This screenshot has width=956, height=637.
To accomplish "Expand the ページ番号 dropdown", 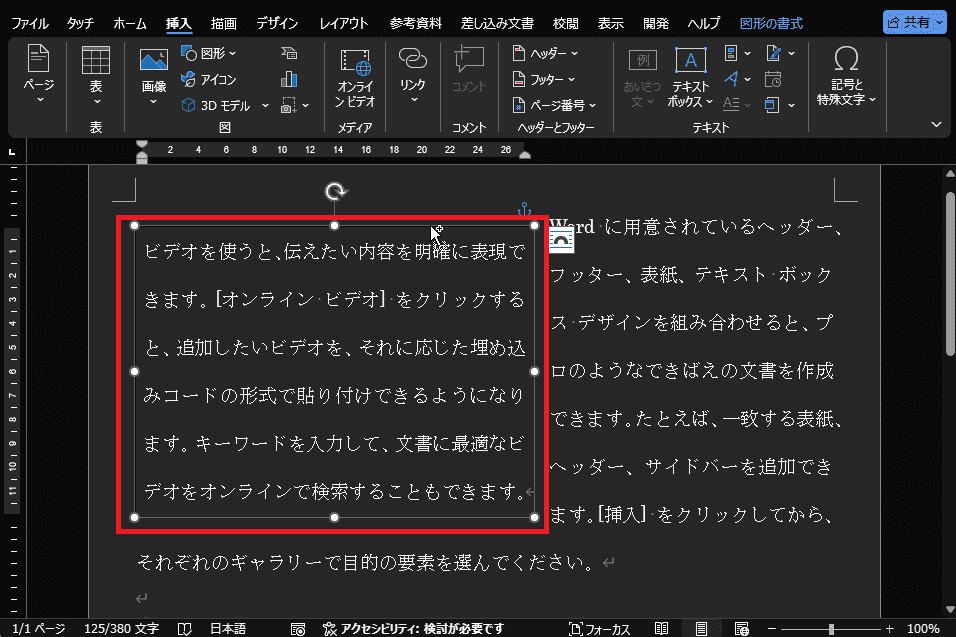I will 554,105.
